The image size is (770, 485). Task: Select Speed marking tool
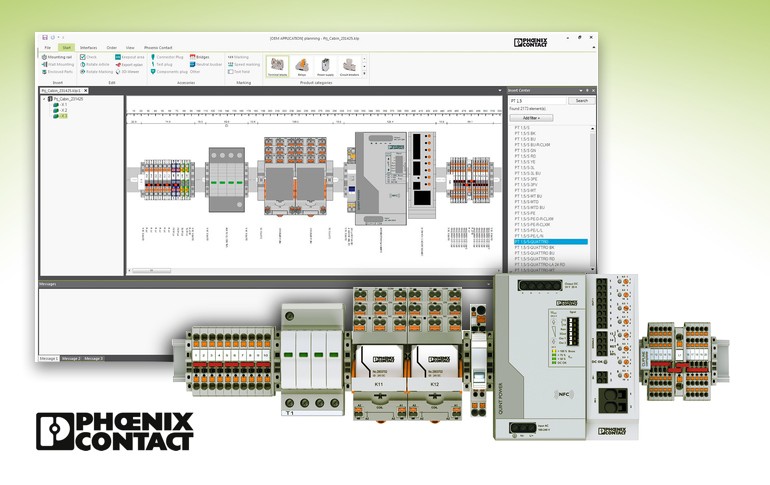pyautogui.click(x=244, y=64)
